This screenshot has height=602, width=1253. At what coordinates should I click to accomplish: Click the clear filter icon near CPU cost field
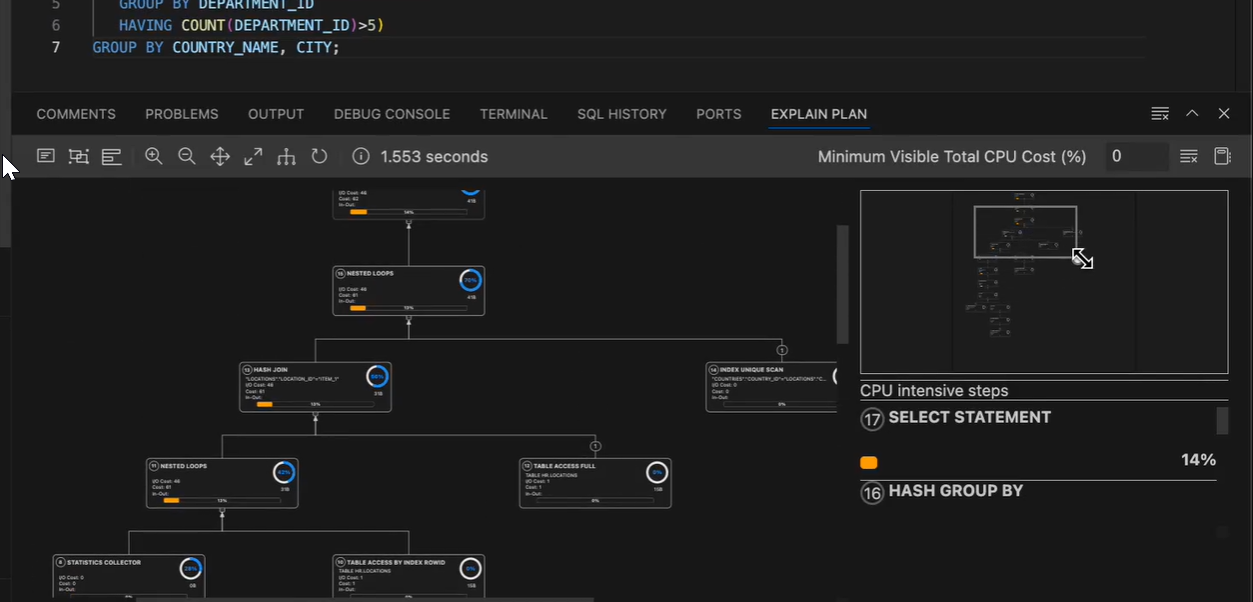[x=1188, y=156]
